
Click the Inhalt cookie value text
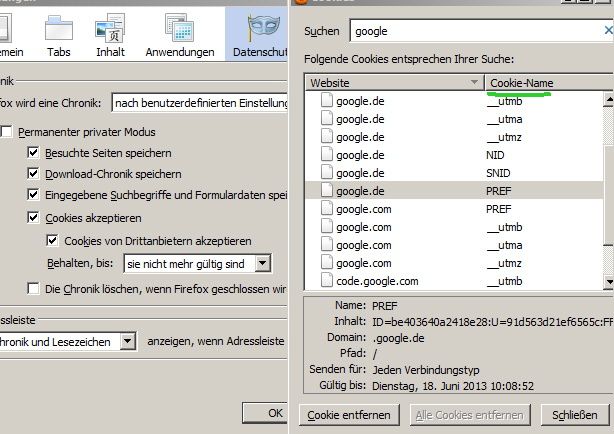tap(493, 322)
